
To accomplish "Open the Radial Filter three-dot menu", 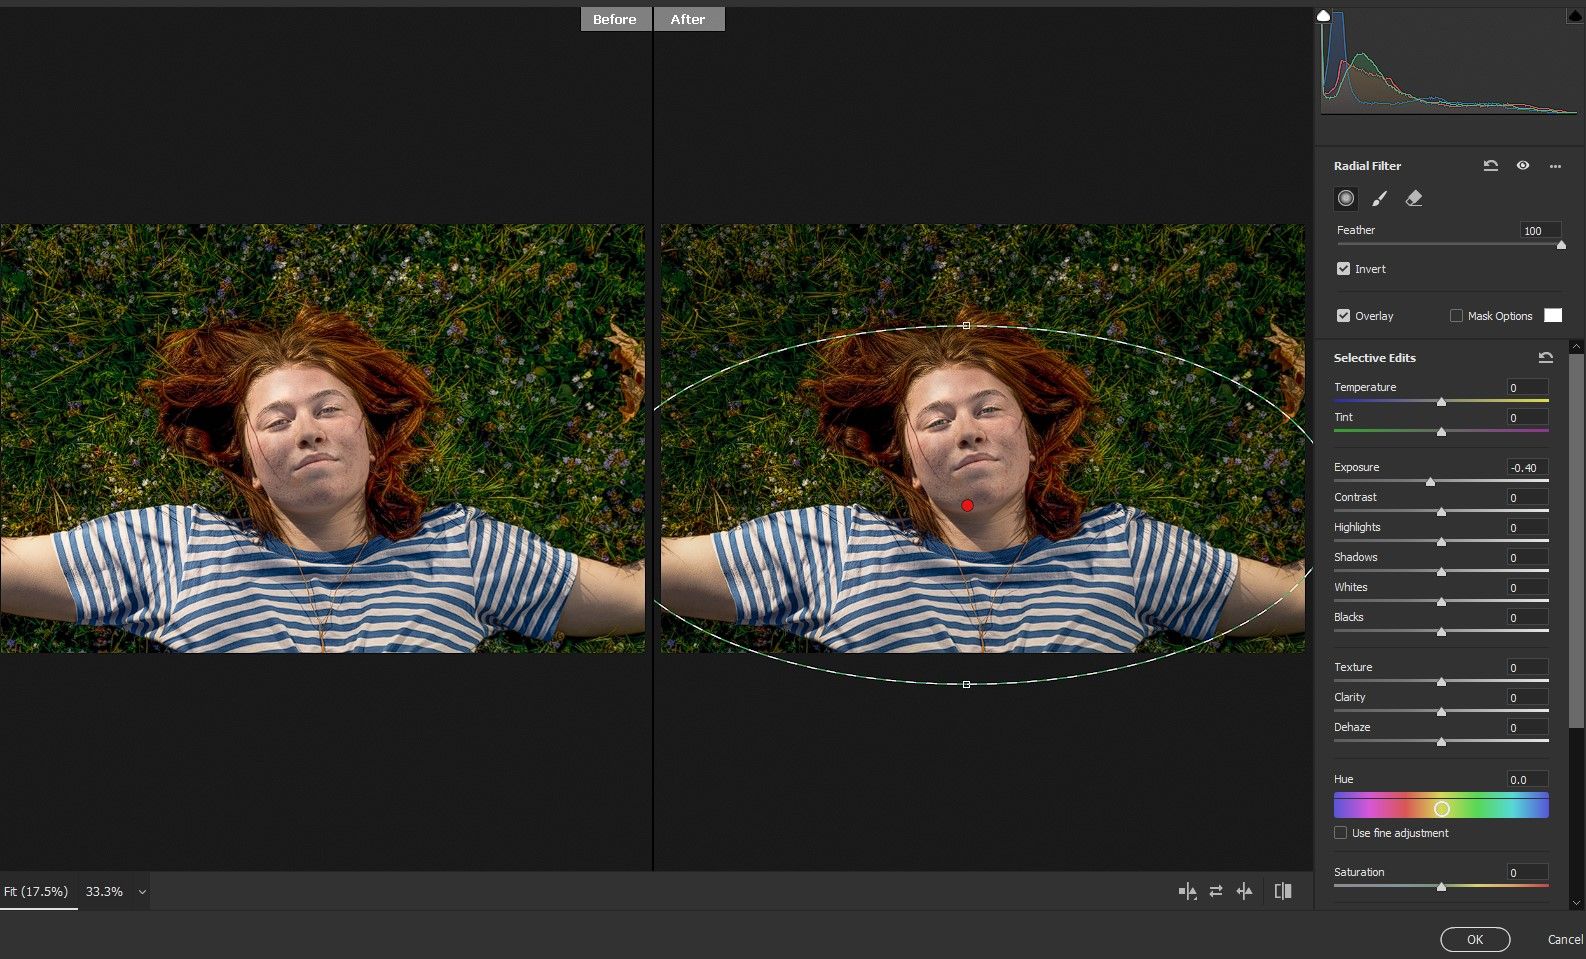I will click(x=1555, y=166).
